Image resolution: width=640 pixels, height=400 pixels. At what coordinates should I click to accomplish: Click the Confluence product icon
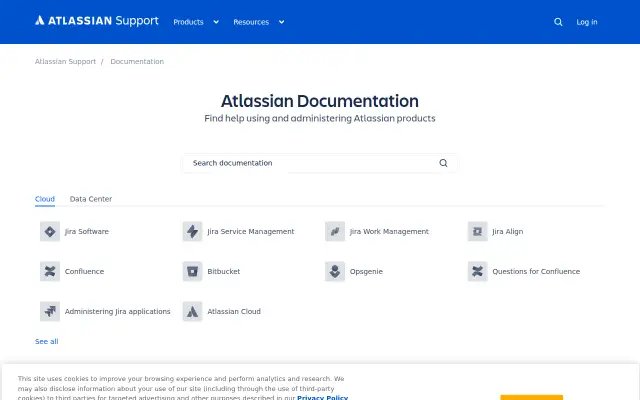[x=50, y=271]
